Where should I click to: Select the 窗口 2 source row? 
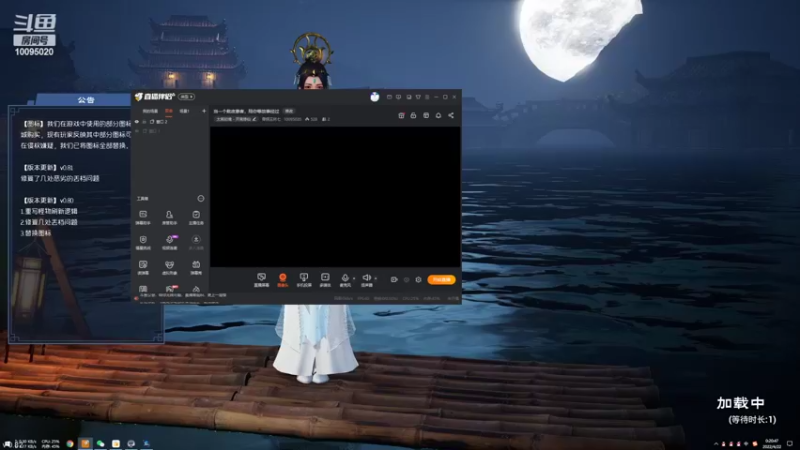click(170, 122)
